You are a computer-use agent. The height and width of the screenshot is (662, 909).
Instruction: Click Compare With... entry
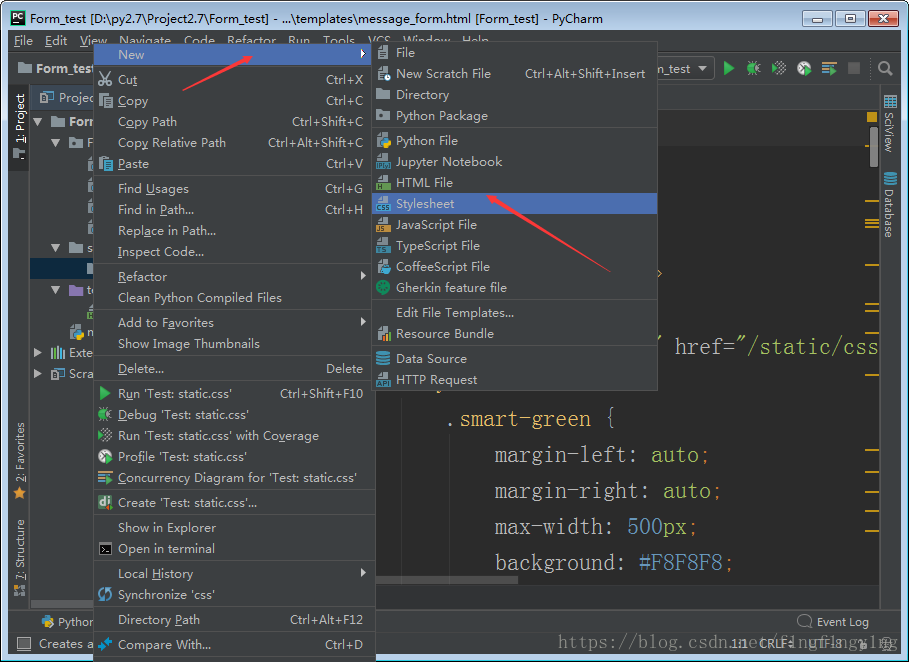(232, 645)
